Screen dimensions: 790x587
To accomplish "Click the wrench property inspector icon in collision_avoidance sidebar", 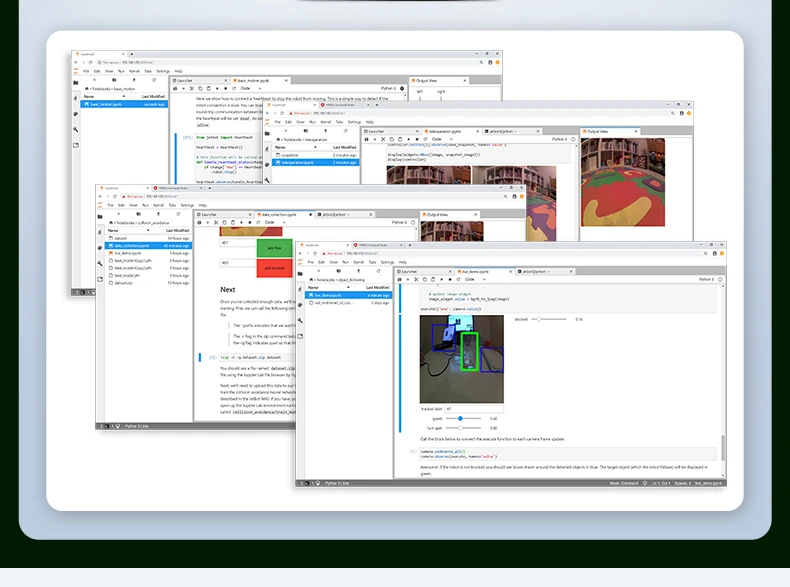I will pyautogui.click(x=101, y=262).
